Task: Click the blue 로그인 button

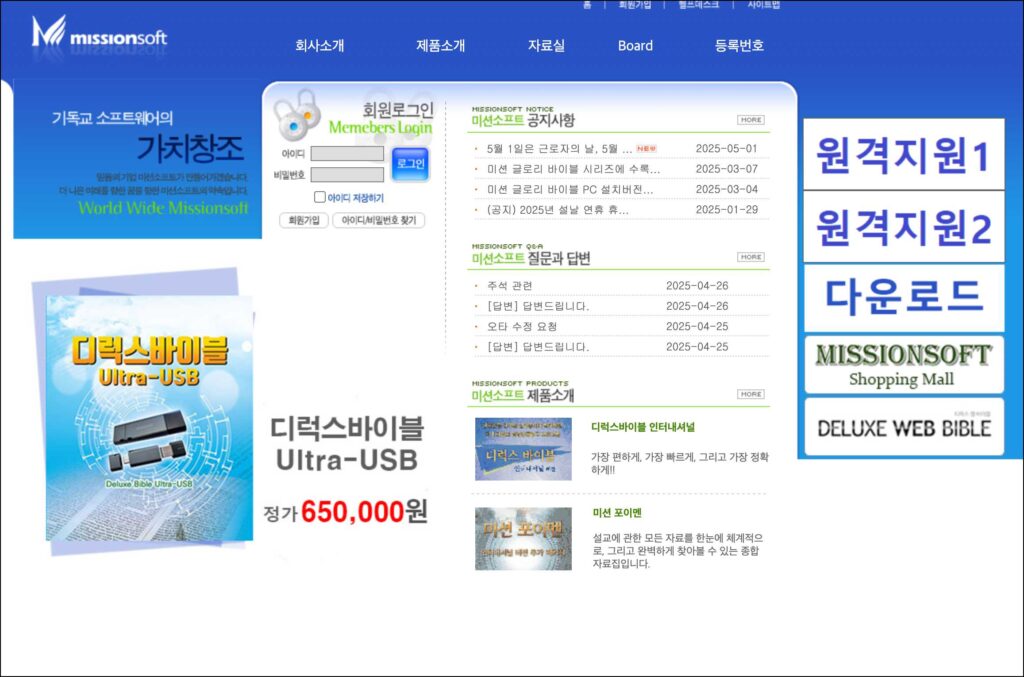Action: [x=410, y=163]
